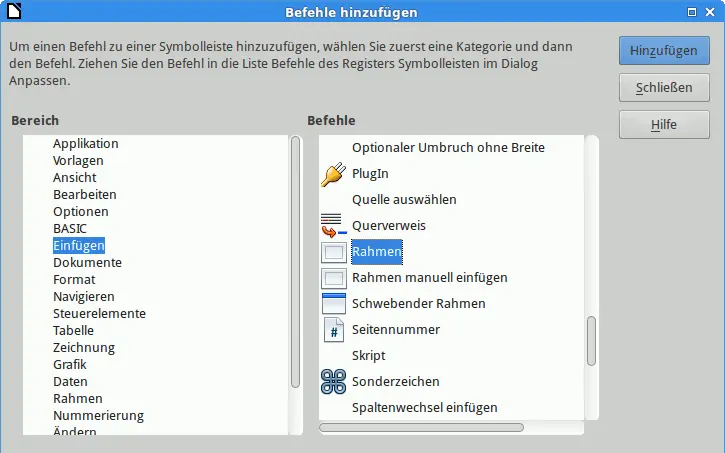The width and height of the screenshot is (725, 453).
Task: Choose the Format category
Action: click(x=74, y=279)
